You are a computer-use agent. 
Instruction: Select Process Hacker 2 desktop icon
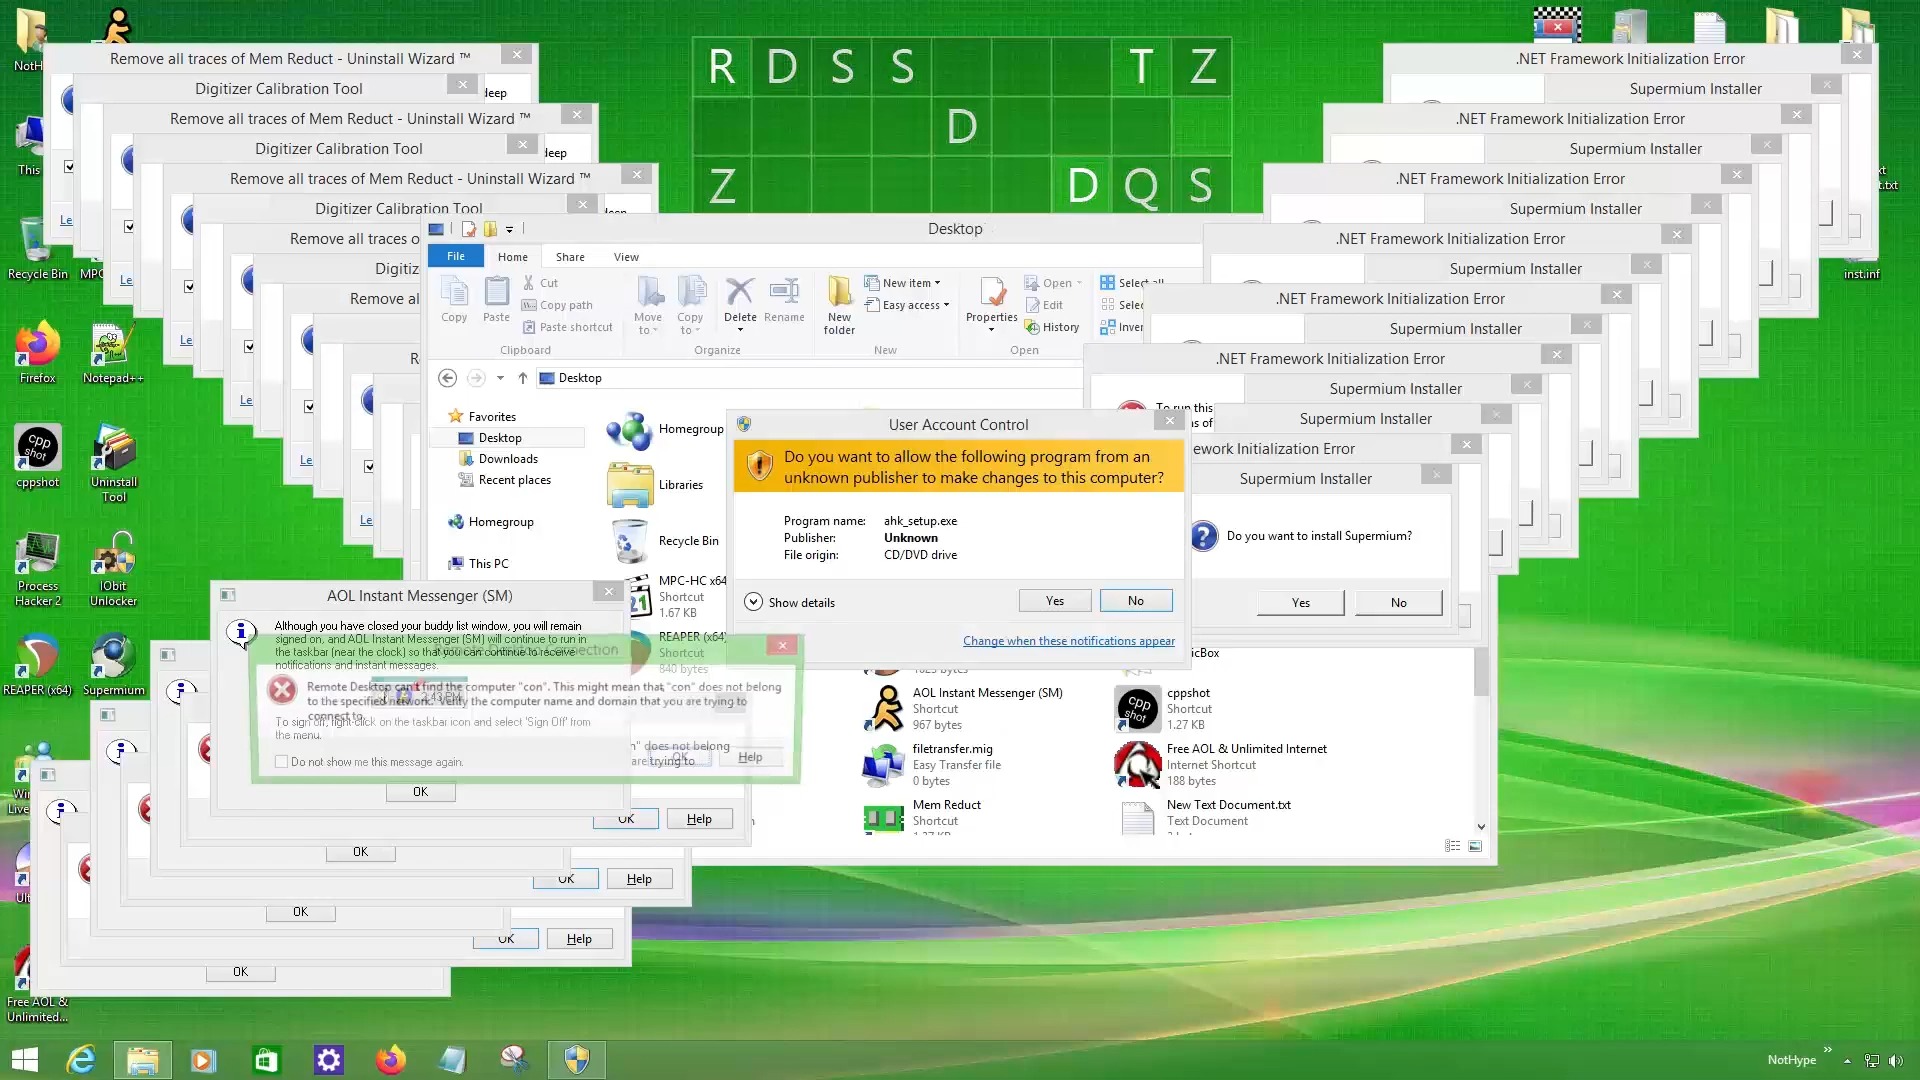click(x=37, y=568)
